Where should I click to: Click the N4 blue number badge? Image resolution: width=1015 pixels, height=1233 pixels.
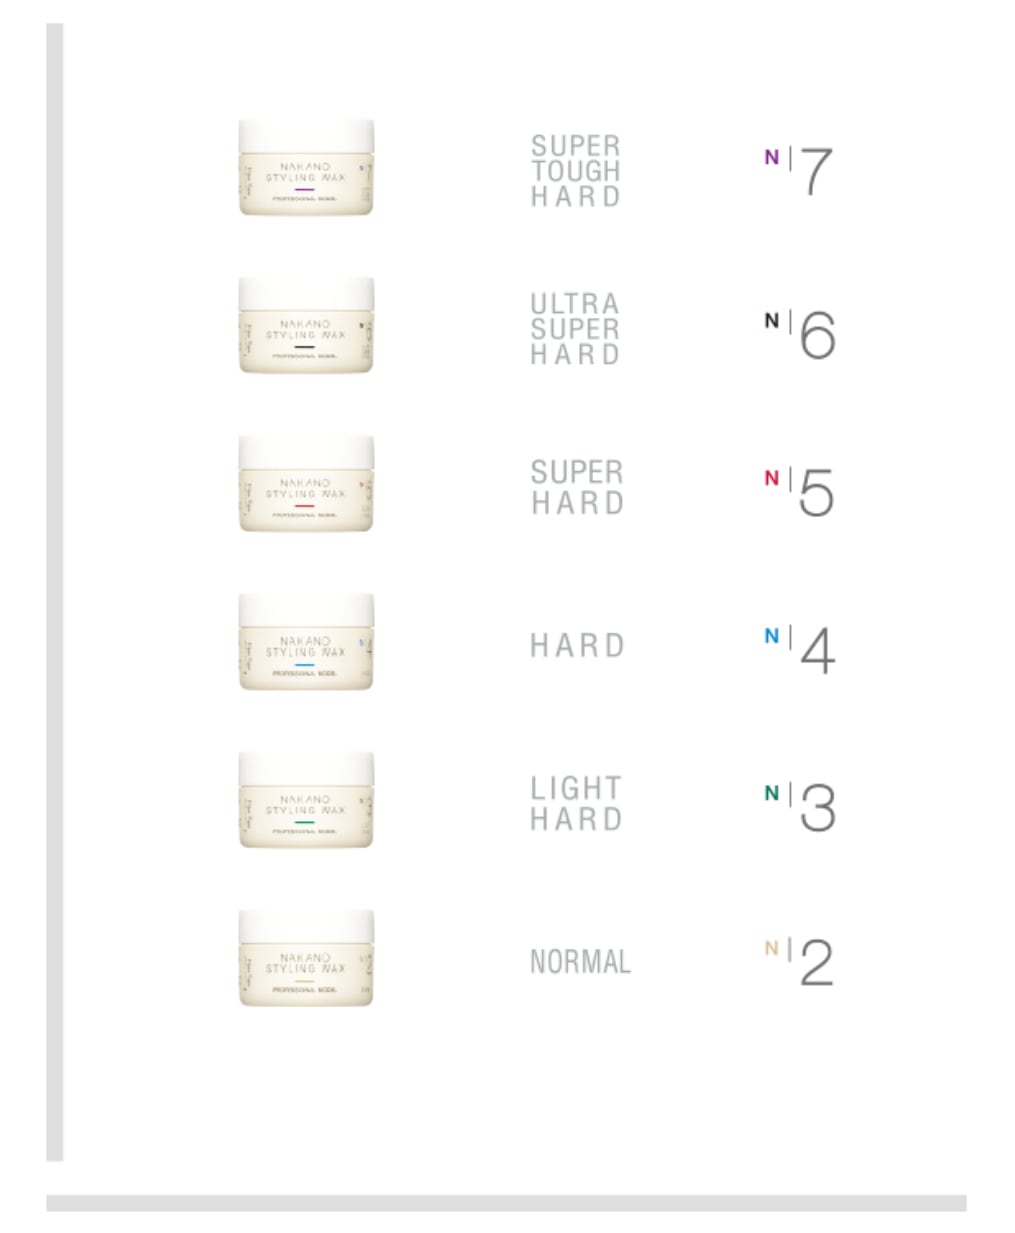[799, 649]
